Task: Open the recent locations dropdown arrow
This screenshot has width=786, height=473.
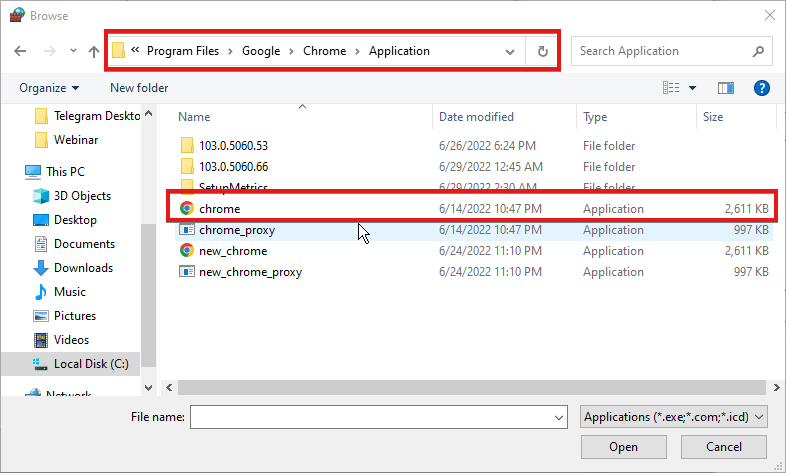Action: [73, 51]
